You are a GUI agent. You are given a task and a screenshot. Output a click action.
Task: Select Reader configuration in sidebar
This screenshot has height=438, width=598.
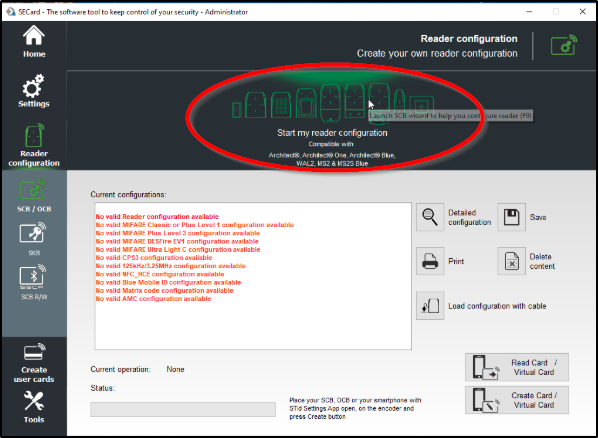coord(34,146)
